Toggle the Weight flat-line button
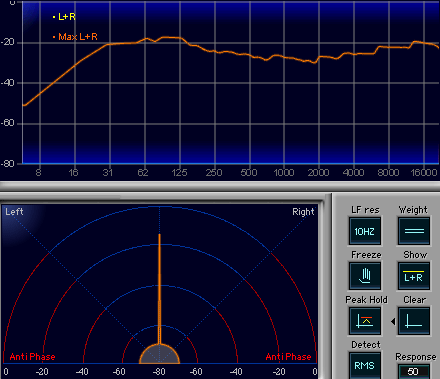Viewport: 440px width, 379px height. (414, 231)
